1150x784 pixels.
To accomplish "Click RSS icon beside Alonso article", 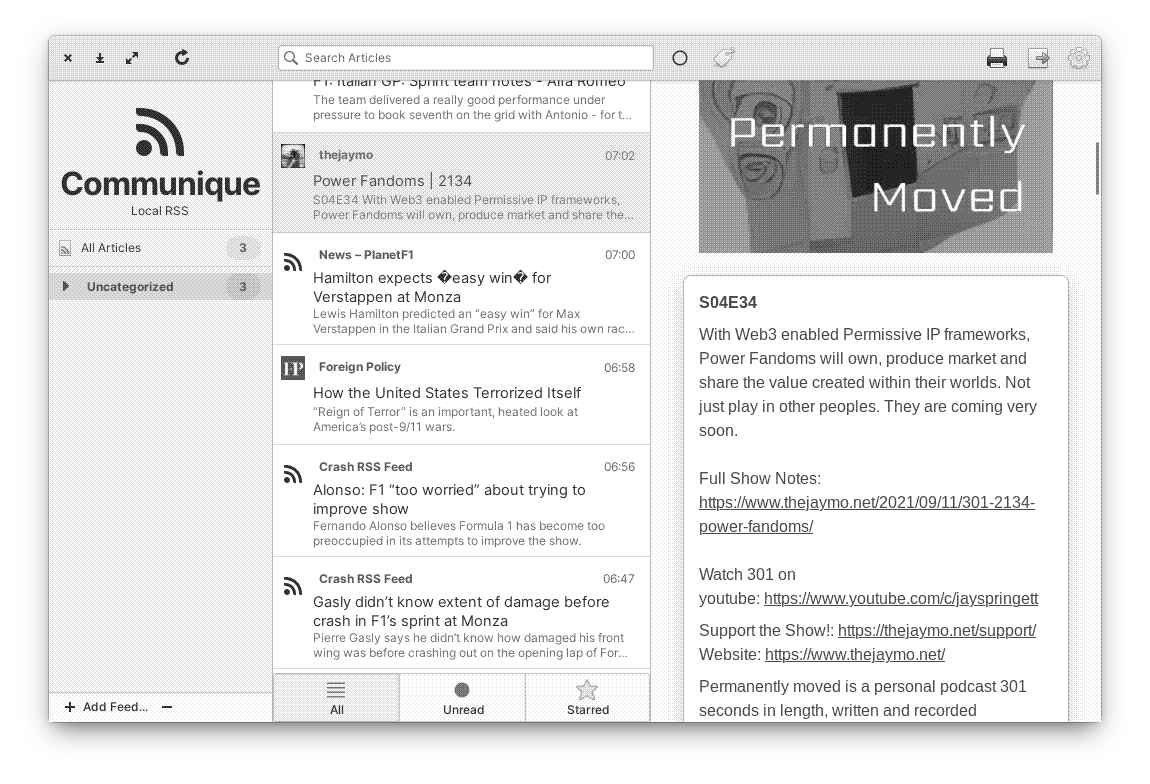I will point(293,474).
